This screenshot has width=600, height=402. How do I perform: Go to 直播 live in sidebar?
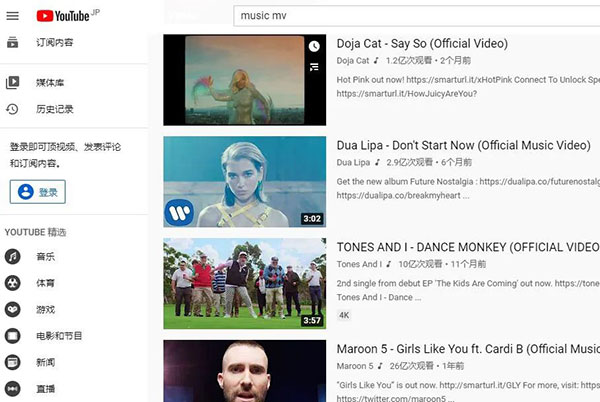click(x=45, y=388)
